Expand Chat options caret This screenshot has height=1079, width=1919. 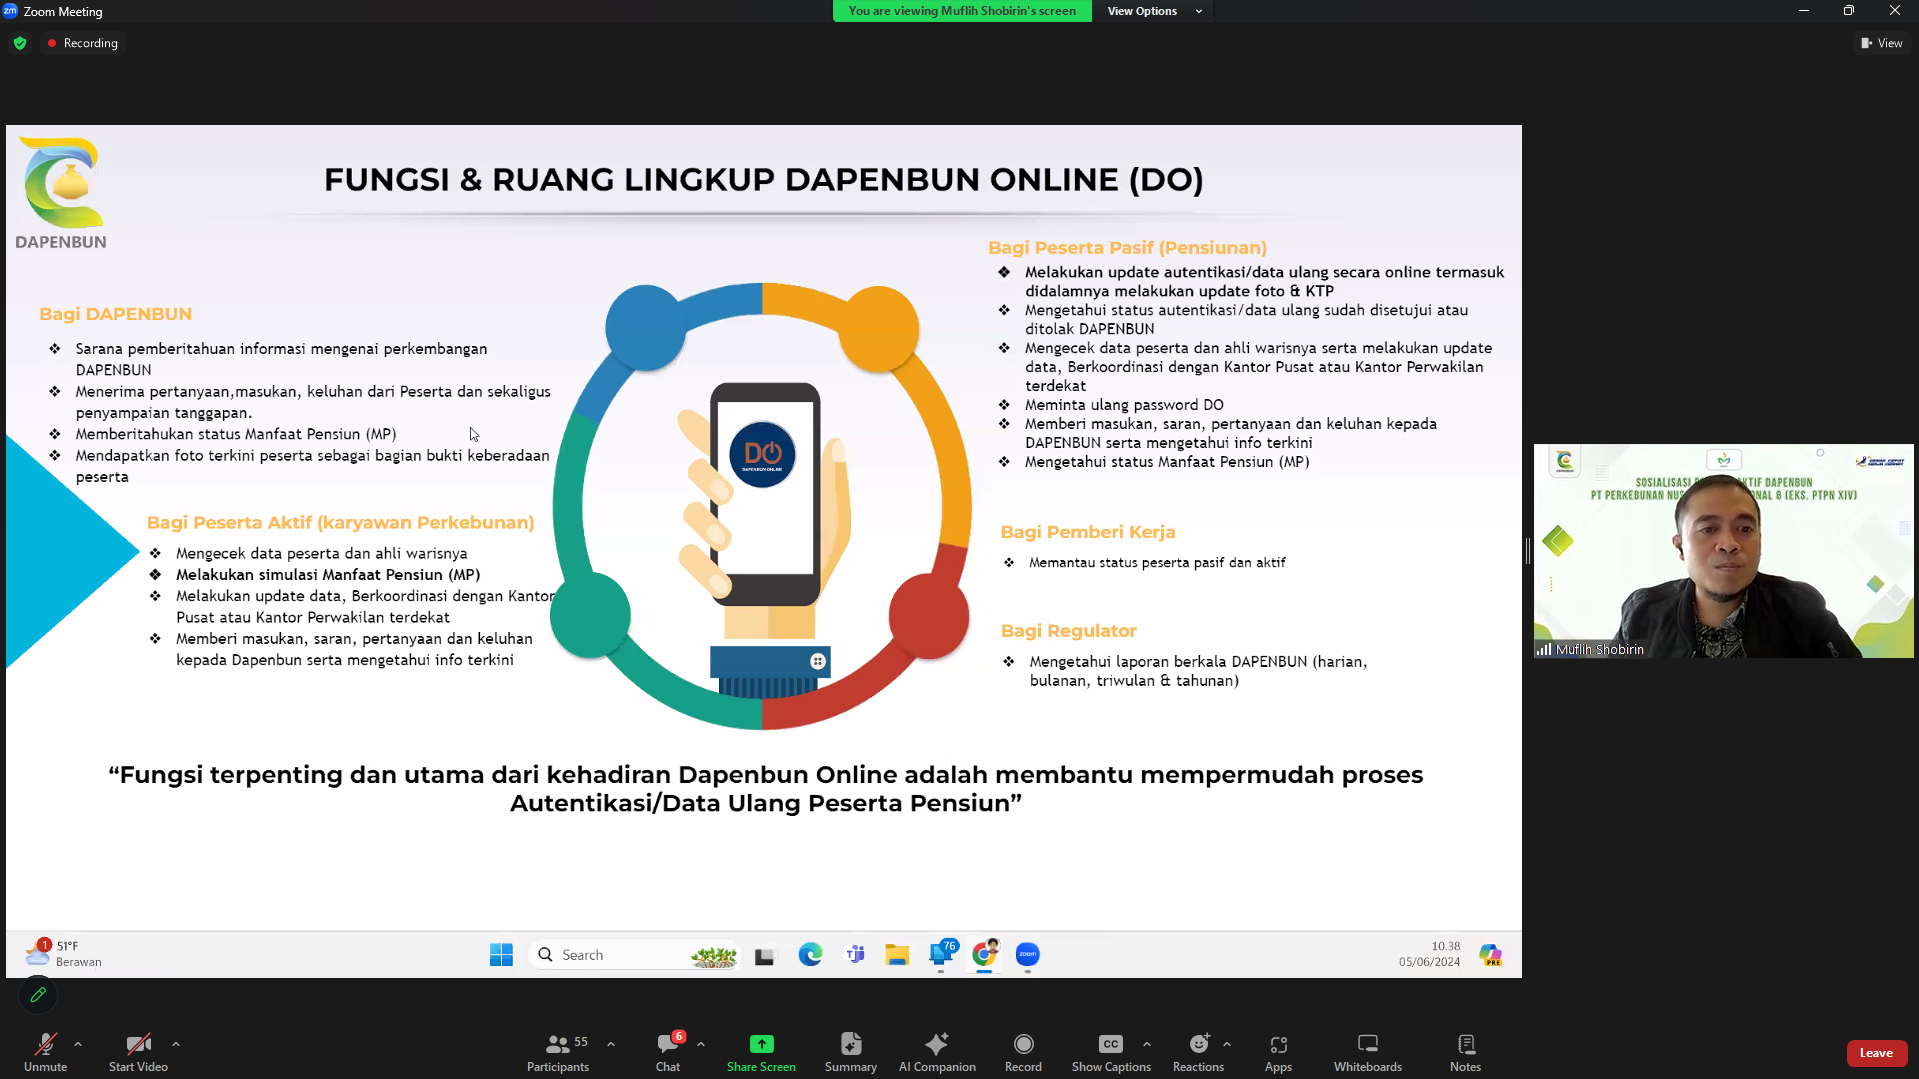click(x=701, y=1044)
